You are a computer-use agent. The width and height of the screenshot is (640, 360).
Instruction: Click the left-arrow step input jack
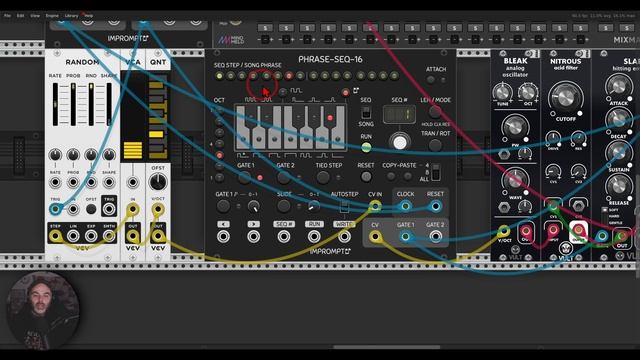click(223, 236)
